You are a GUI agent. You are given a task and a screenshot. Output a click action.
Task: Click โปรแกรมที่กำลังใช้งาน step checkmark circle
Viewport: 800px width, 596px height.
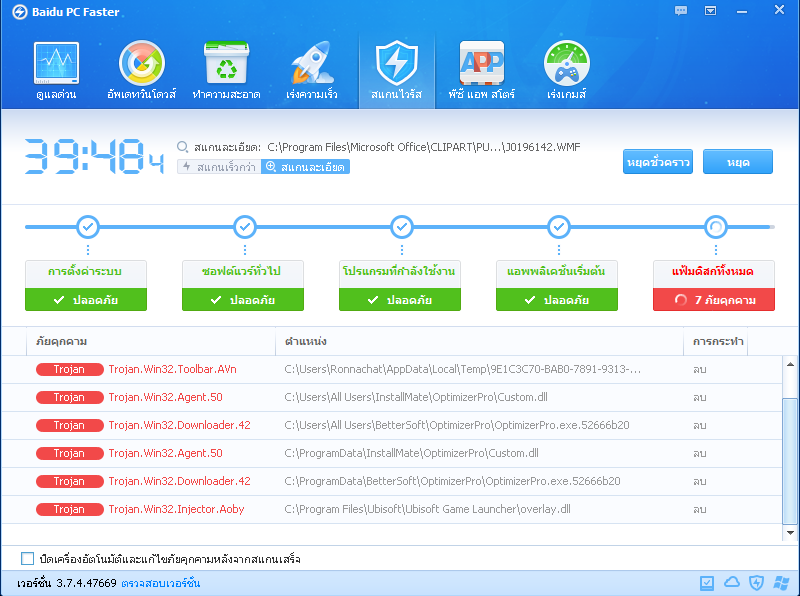[x=402, y=227]
